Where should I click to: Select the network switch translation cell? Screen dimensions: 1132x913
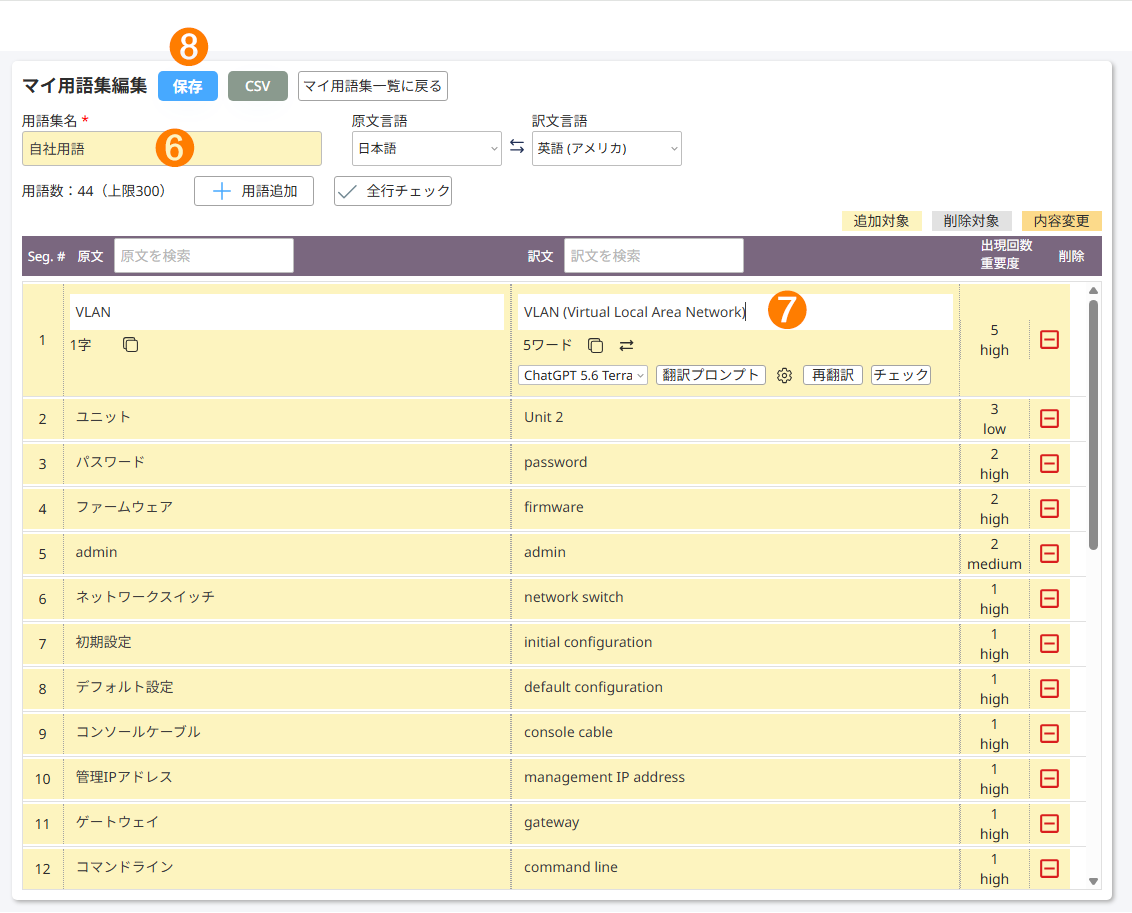pyautogui.click(x=735, y=598)
